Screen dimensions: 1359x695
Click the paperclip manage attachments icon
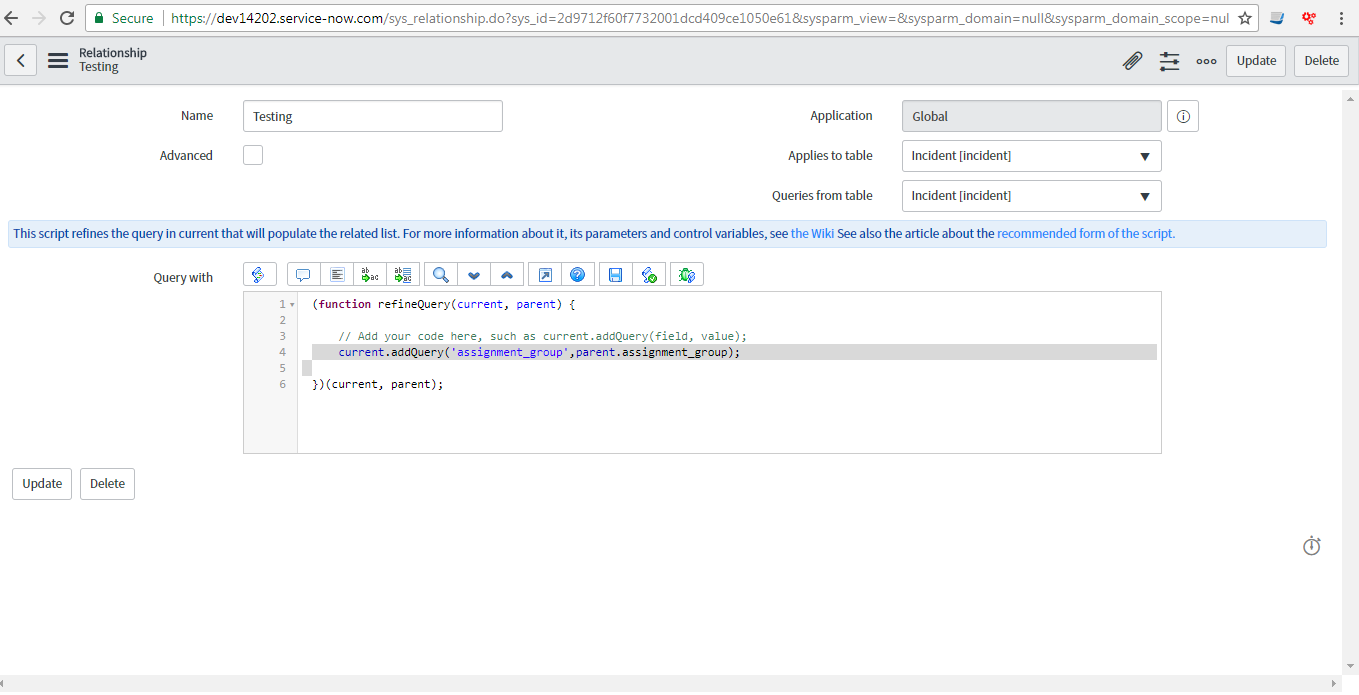(1132, 61)
